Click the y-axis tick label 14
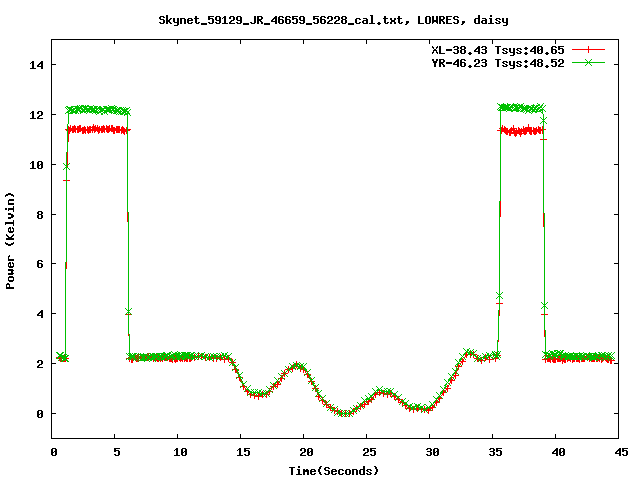The width and height of the screenshot is (640, 480). tap(36, 65)
